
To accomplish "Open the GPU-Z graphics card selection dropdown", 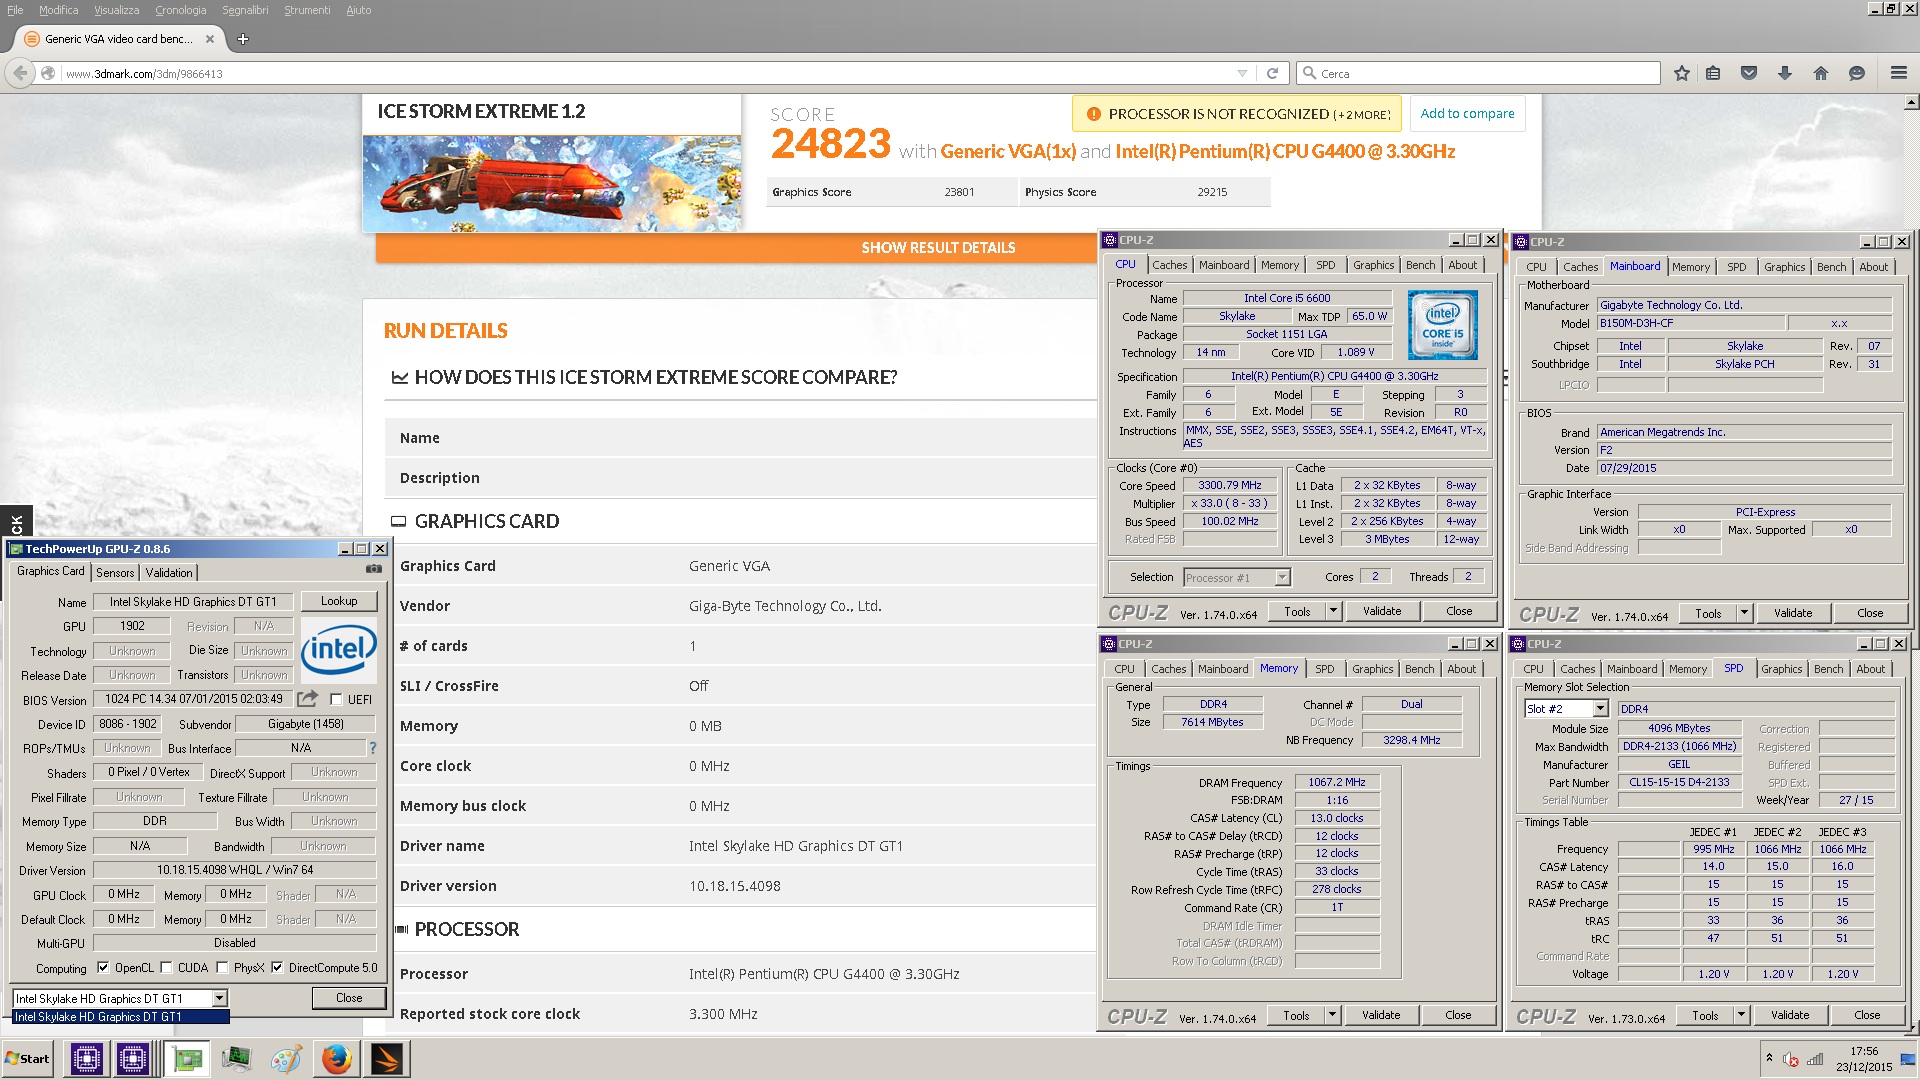I will 219,998.
